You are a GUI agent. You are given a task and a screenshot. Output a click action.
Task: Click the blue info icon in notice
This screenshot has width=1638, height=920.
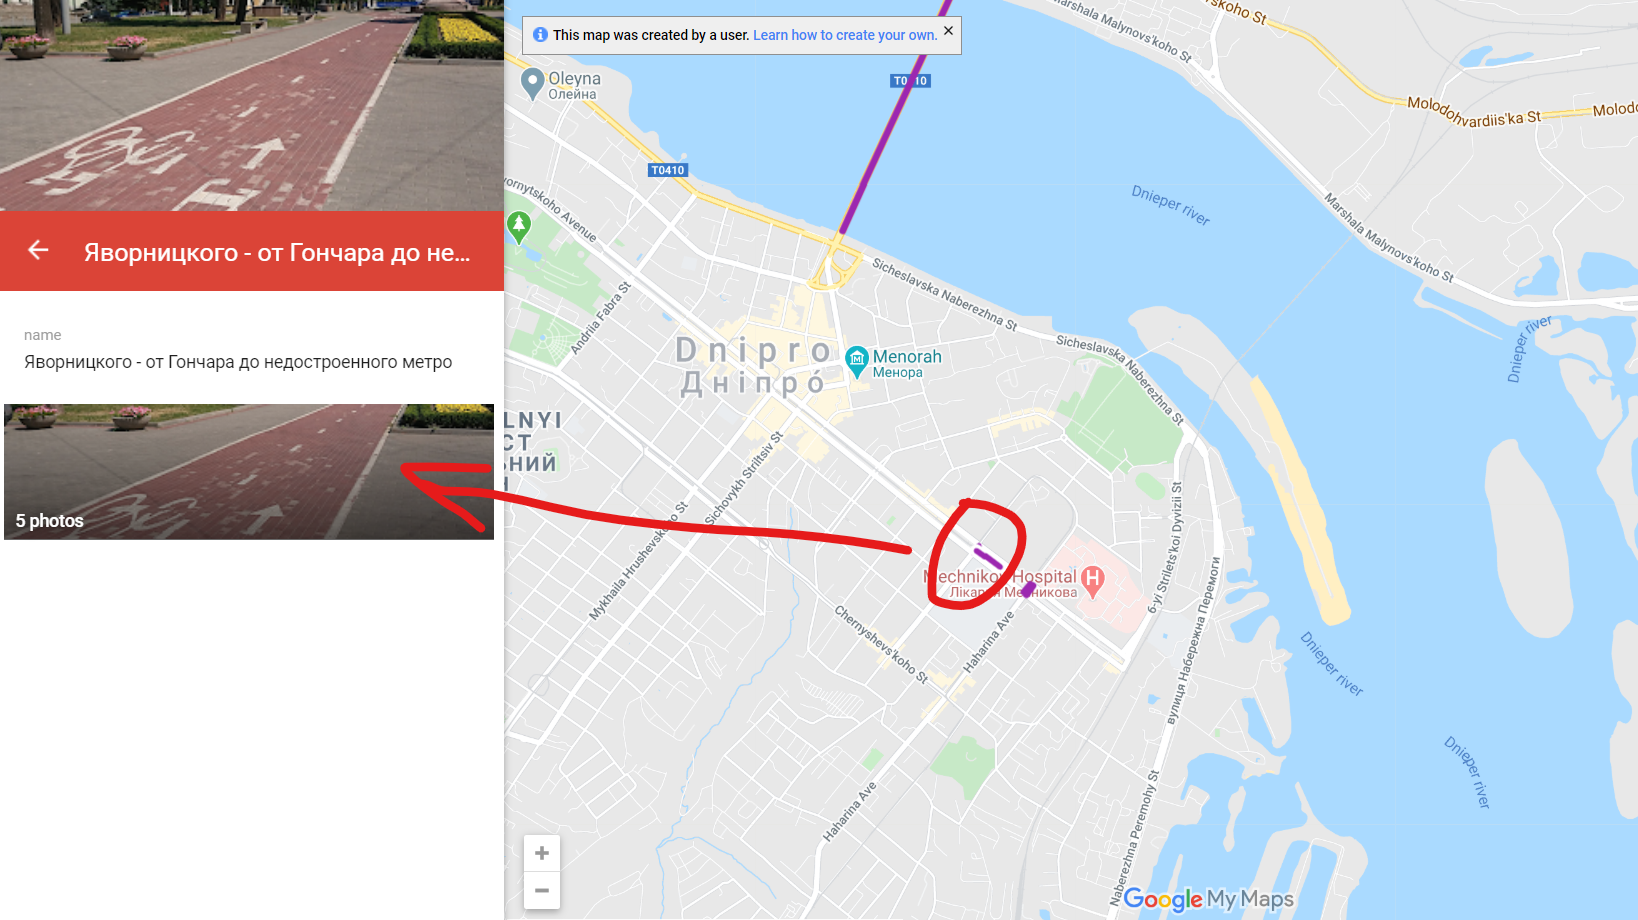pos(540,34)
